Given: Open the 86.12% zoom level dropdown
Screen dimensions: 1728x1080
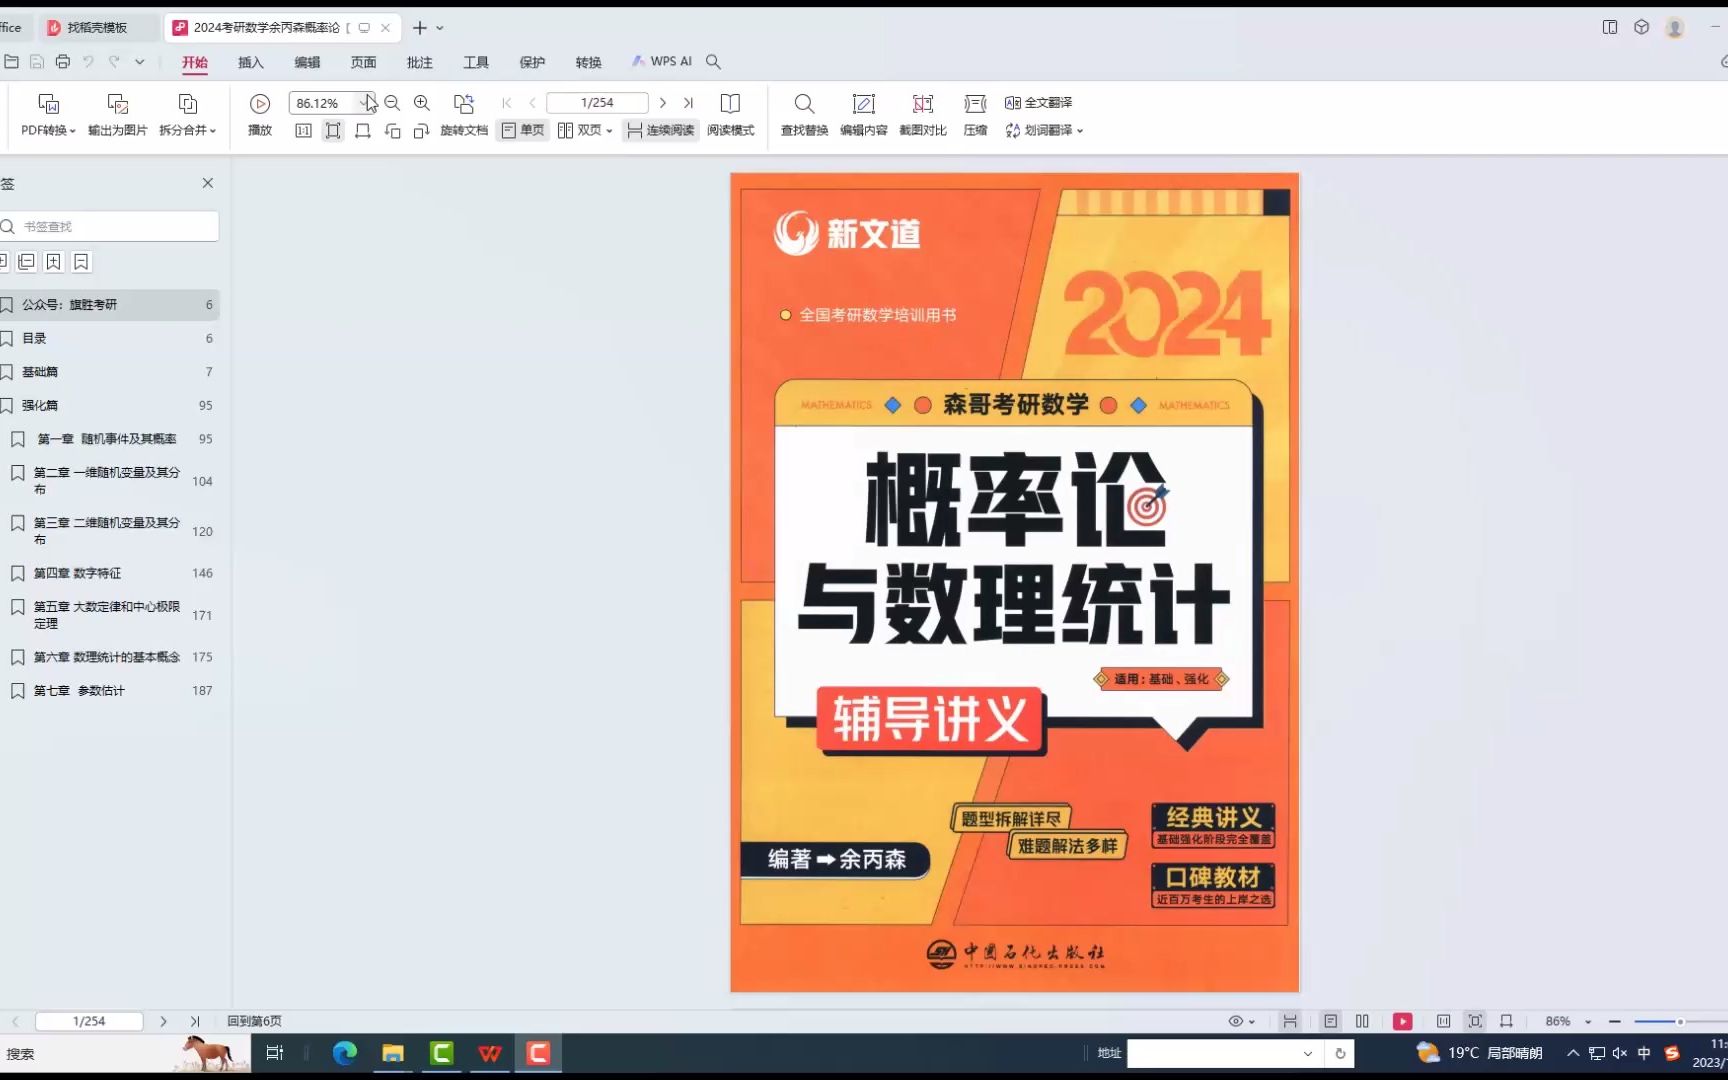Looking at the screenshot, I should pyautogui.click(x=364, y=103).
